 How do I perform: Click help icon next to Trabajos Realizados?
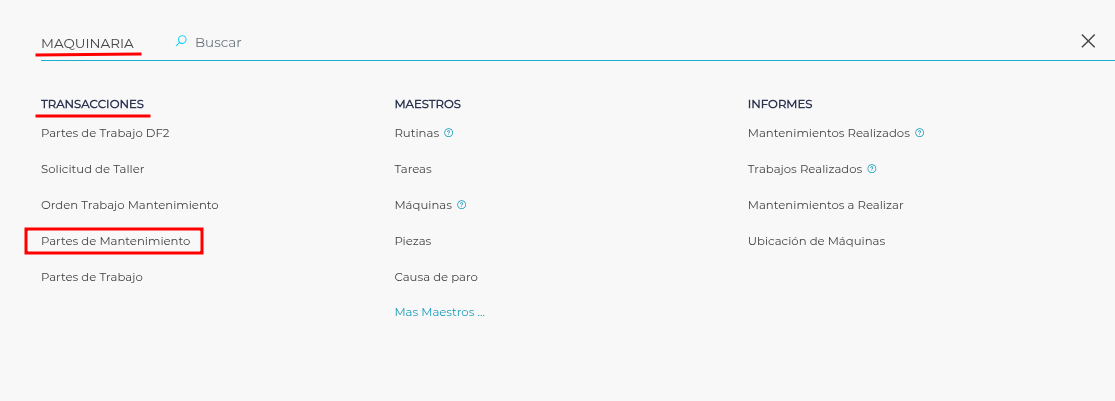point(872,169)
